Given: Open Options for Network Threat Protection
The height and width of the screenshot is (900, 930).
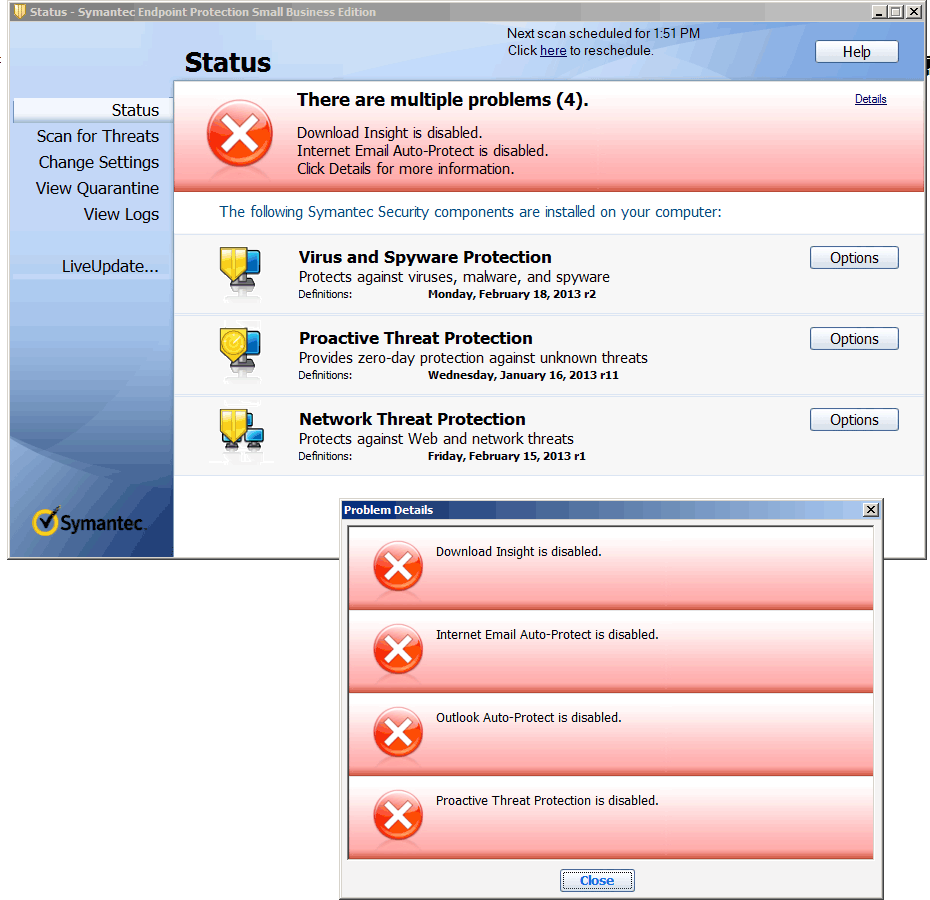Looking at the screenshot, I should [854, 420].
